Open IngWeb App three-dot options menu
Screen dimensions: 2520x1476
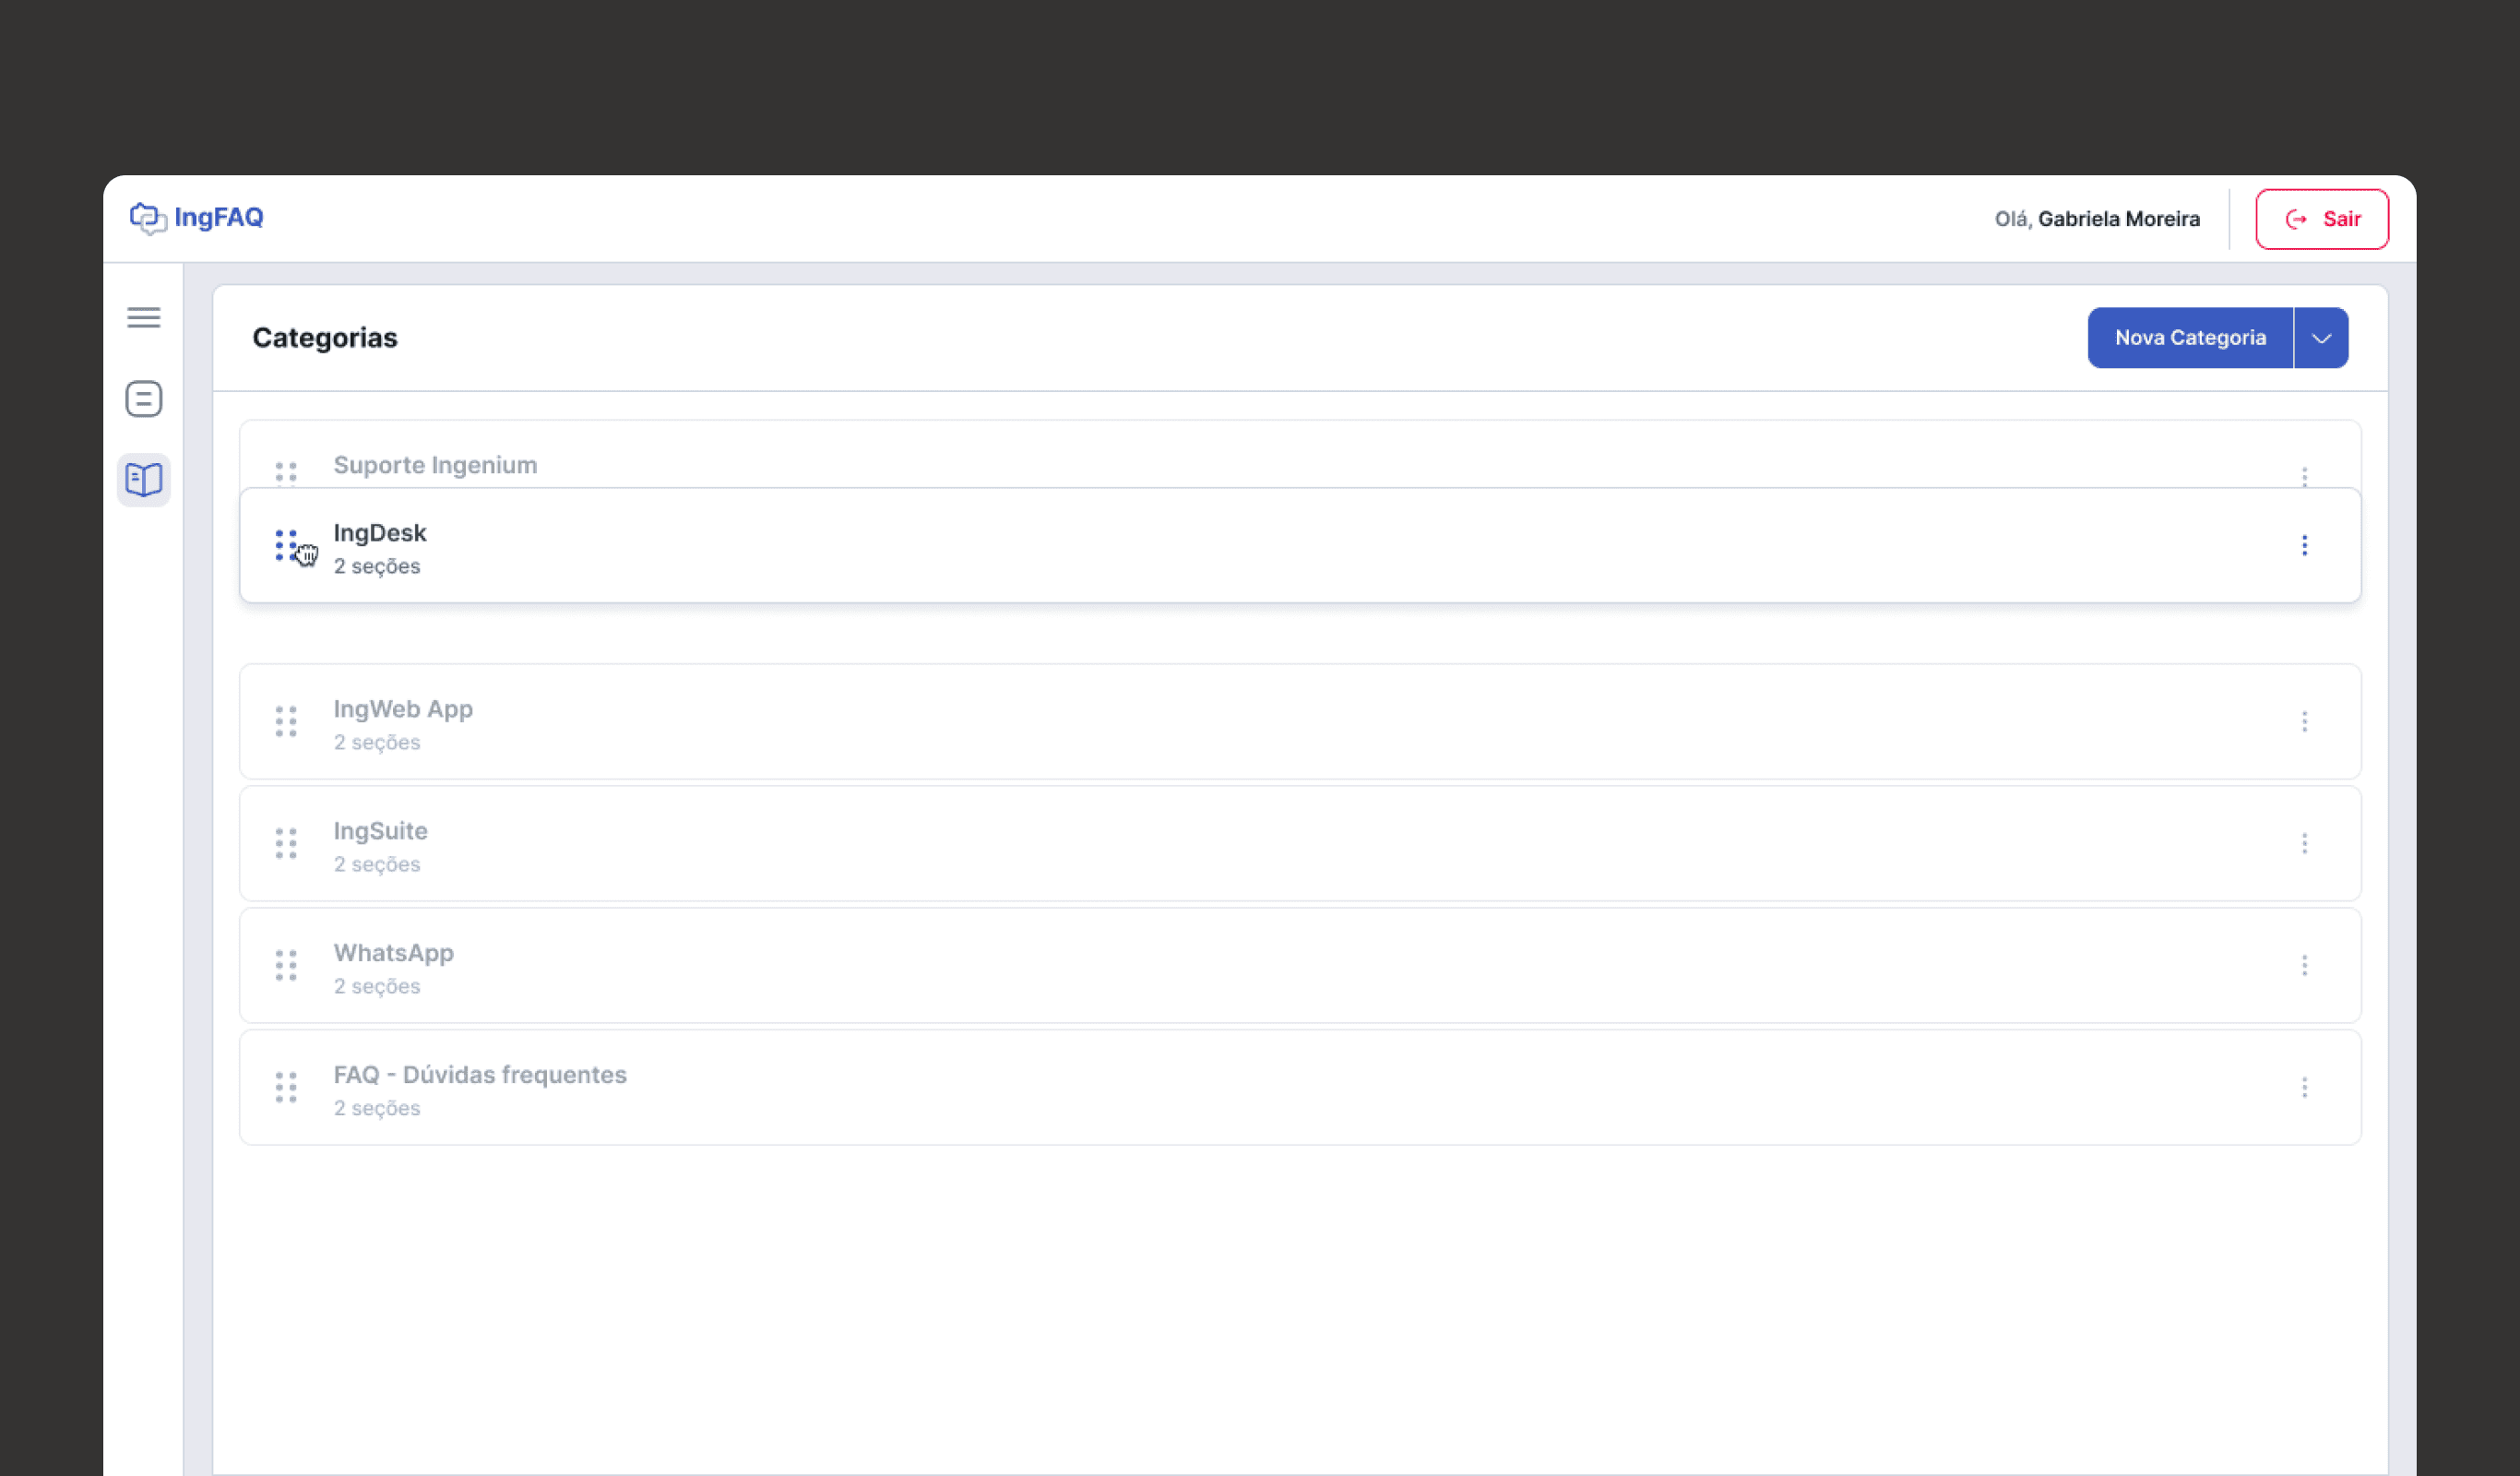tap(2304, 721)
